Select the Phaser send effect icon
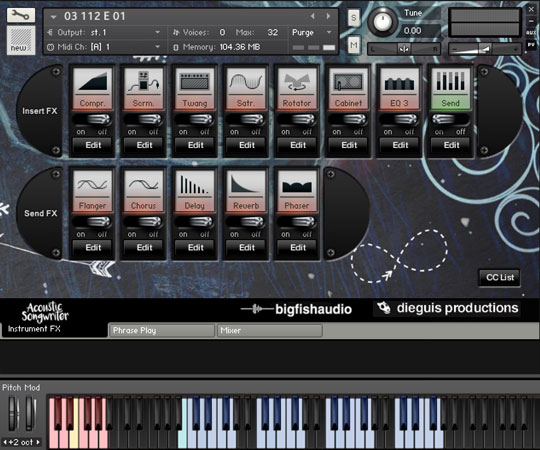This screenshot has height=450, width=540. (x=297, y=191)
